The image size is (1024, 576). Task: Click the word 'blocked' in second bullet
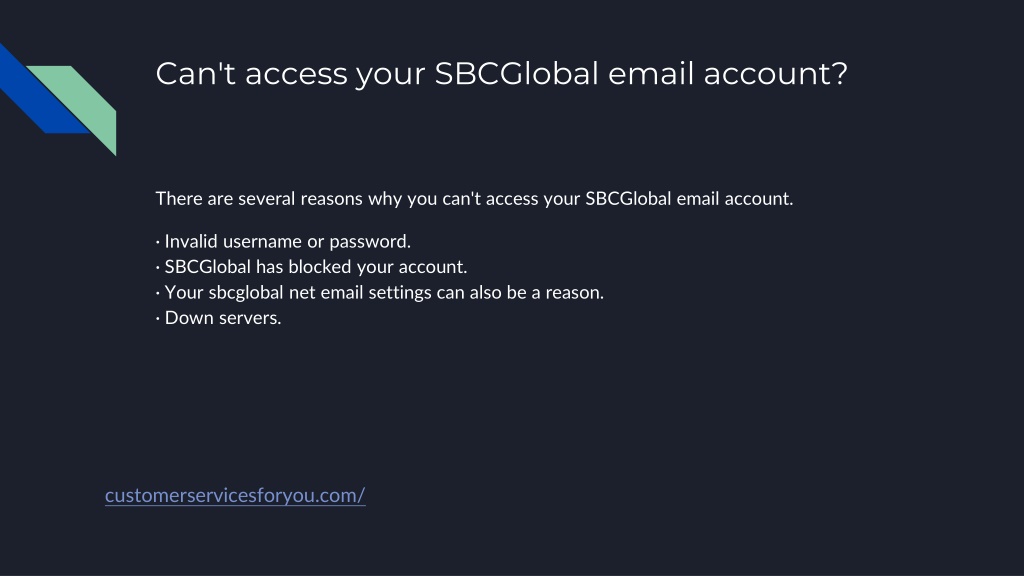320,267
